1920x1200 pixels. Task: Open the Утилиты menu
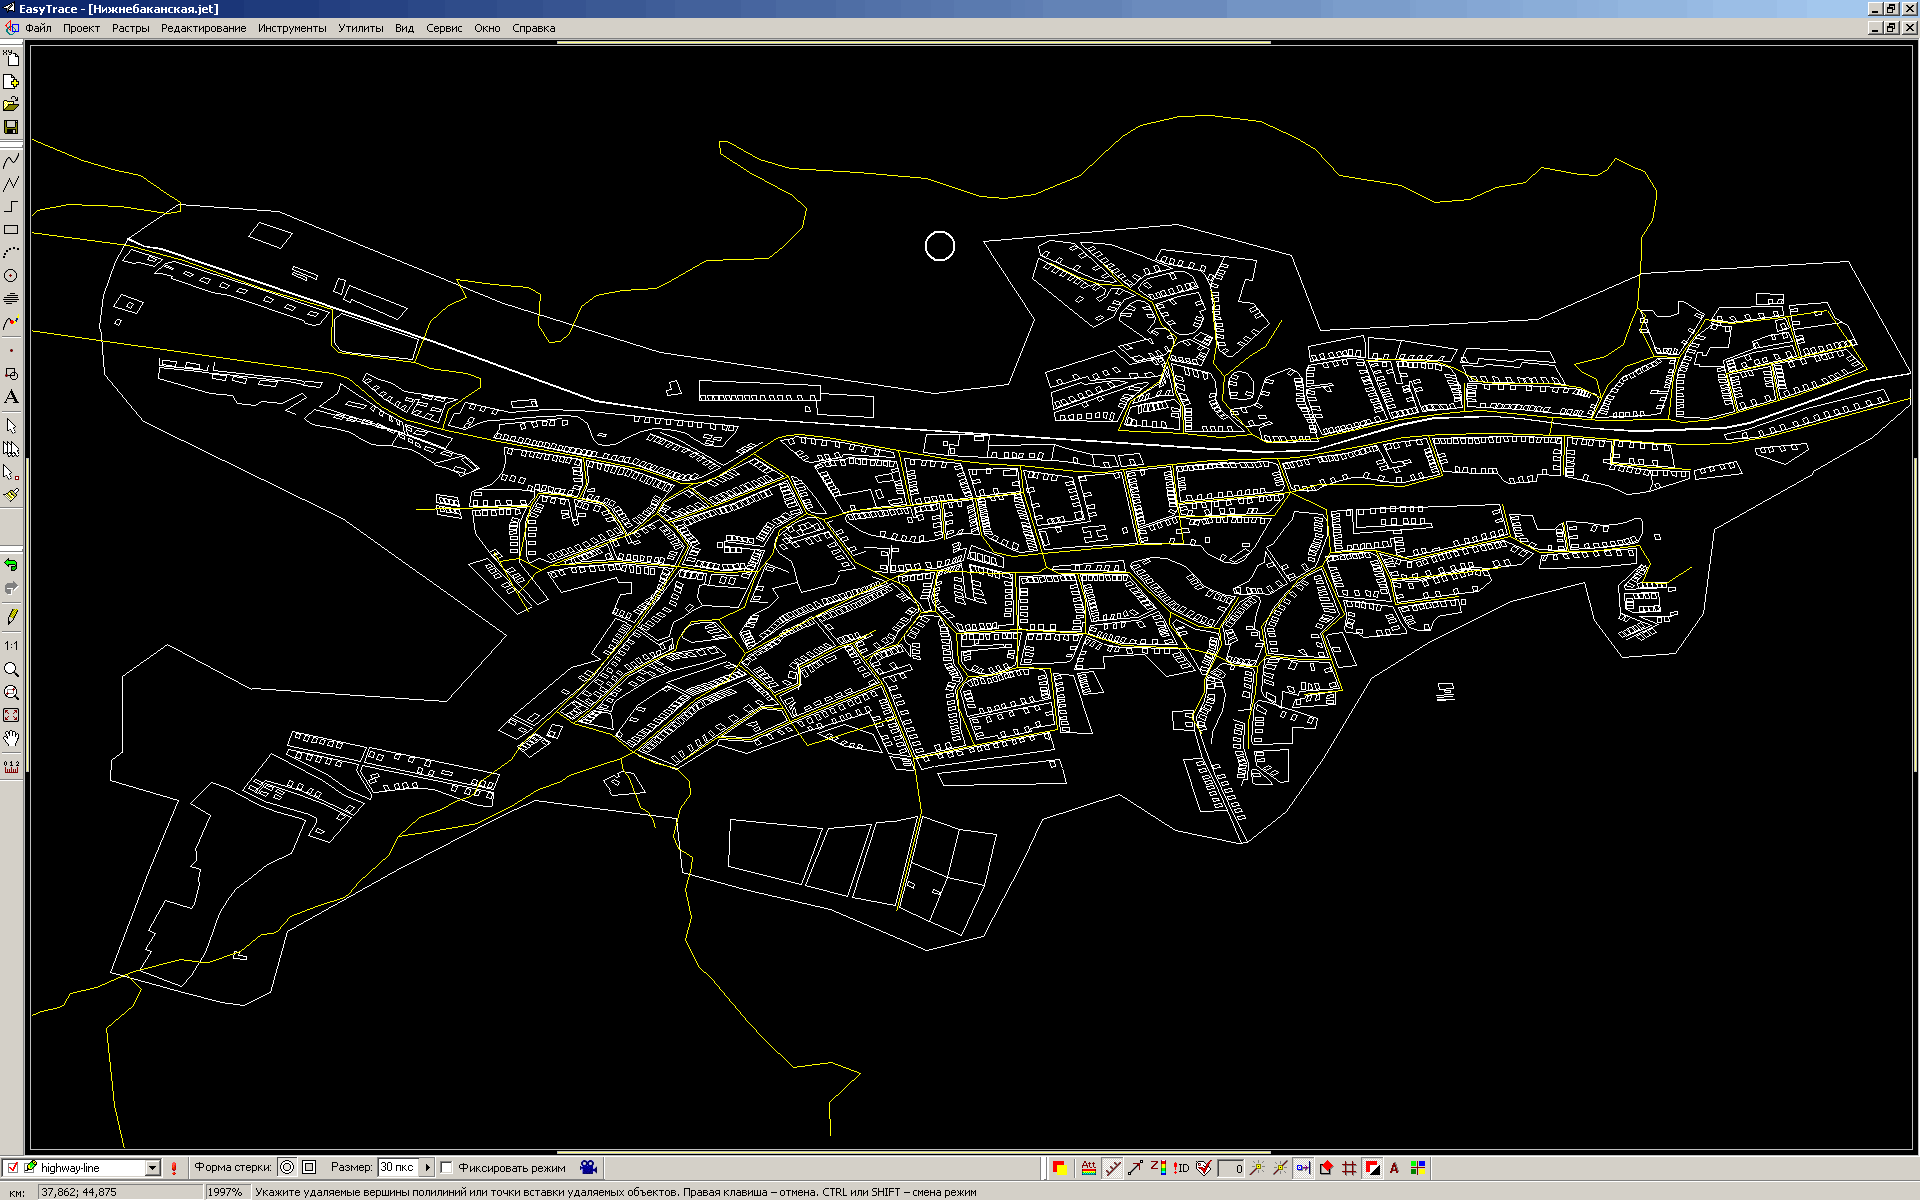pyautogui.click(x=360, y=28)
